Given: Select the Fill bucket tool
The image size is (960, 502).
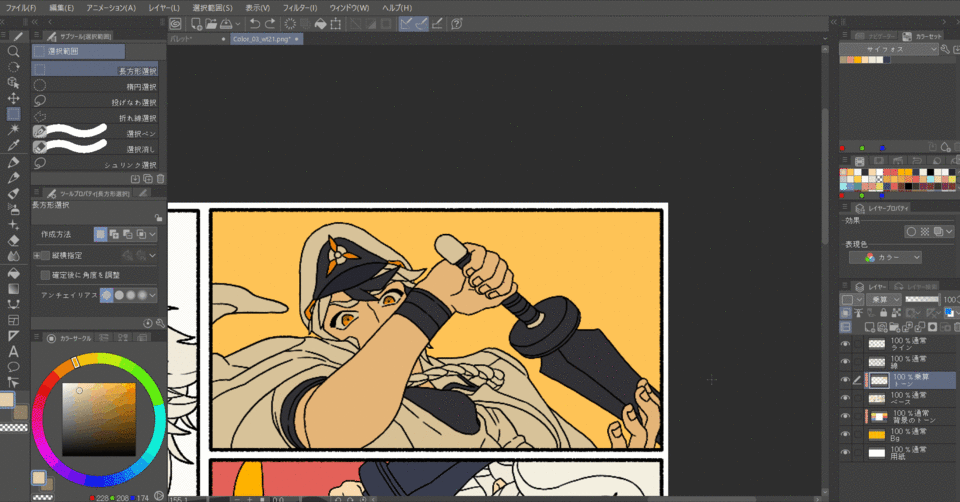Looking at the screenshot, I should 13,273.
